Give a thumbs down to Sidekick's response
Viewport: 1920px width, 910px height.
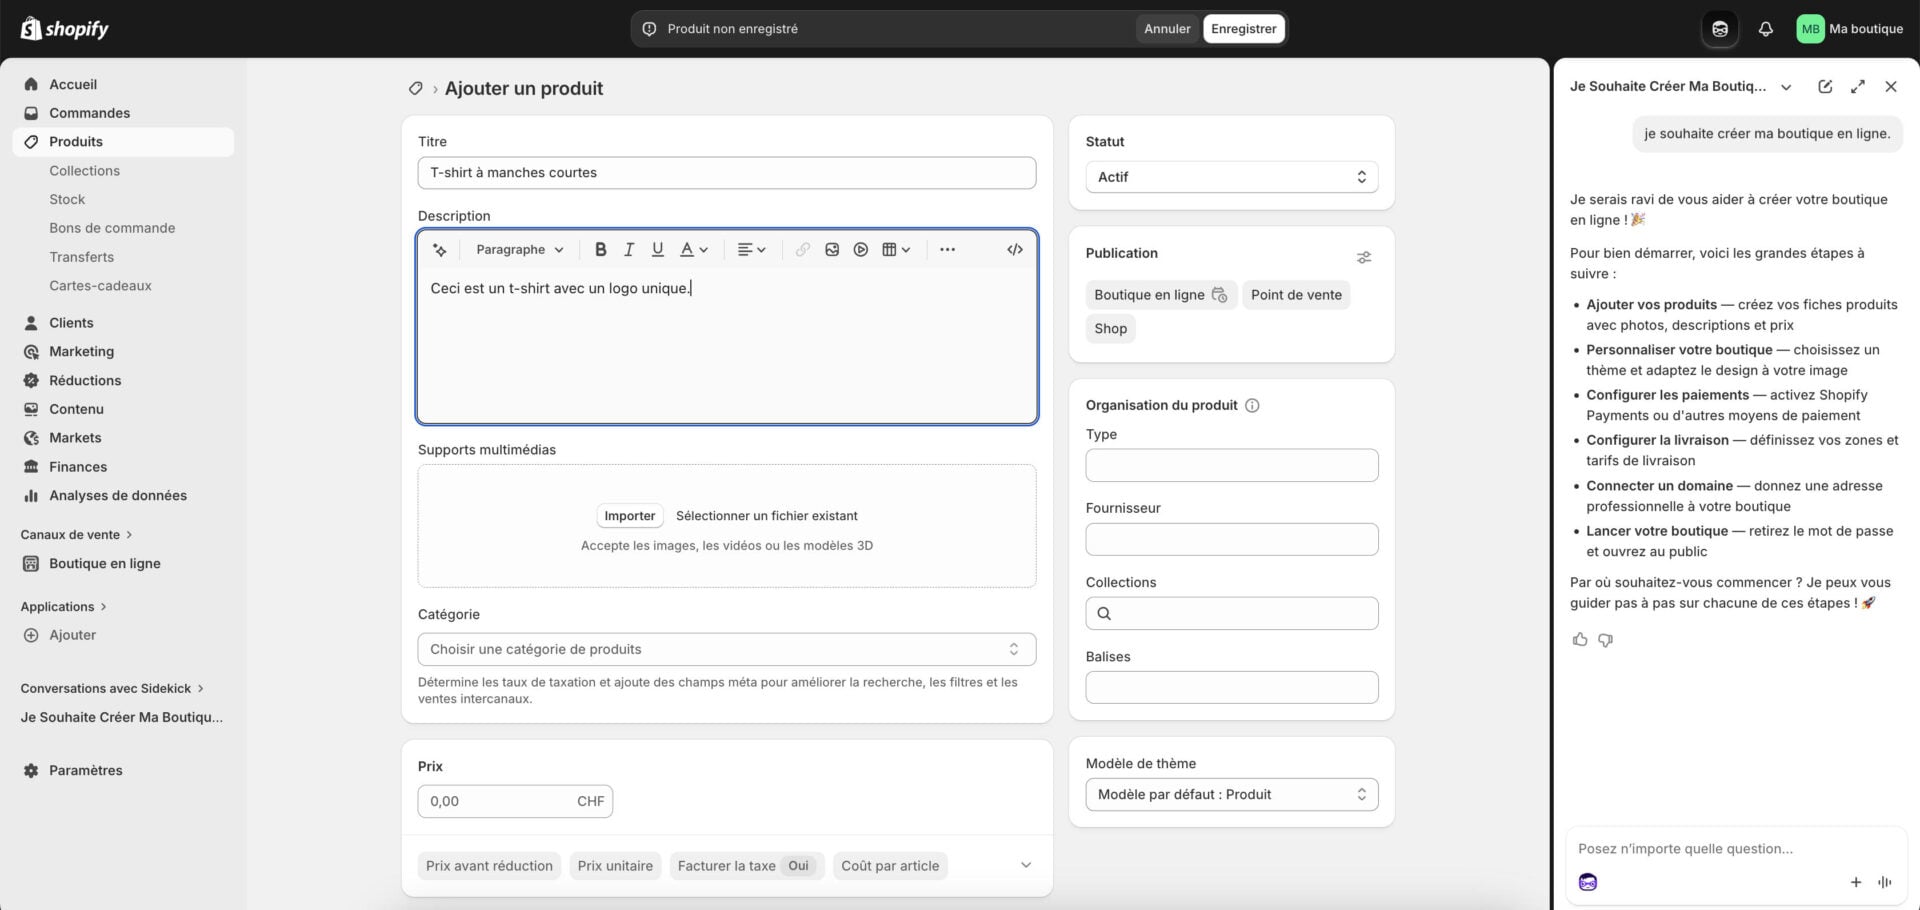[x=1606, y=639]
